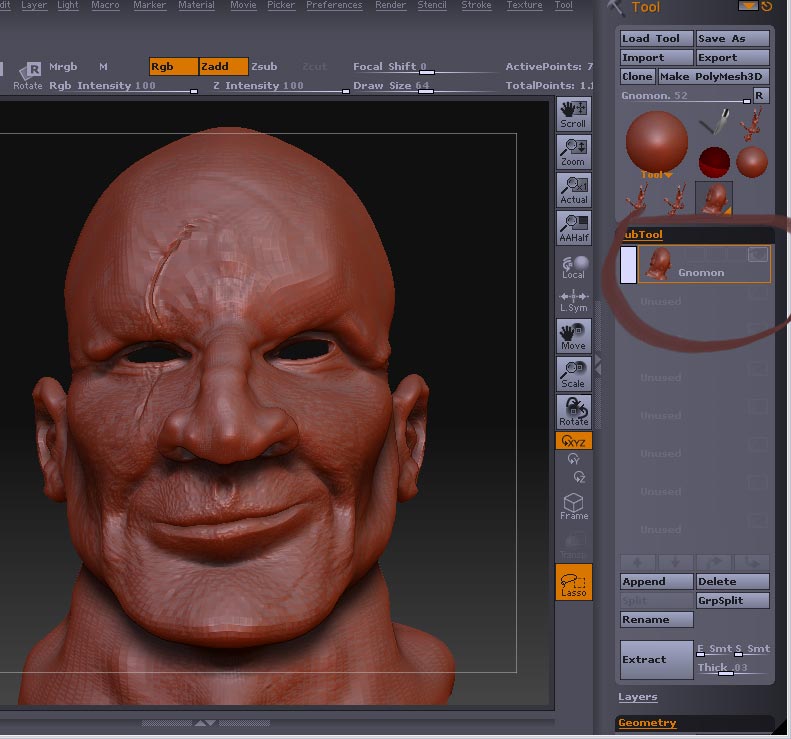
Task: Enable M material mode
Action: [x=103, y=67]
